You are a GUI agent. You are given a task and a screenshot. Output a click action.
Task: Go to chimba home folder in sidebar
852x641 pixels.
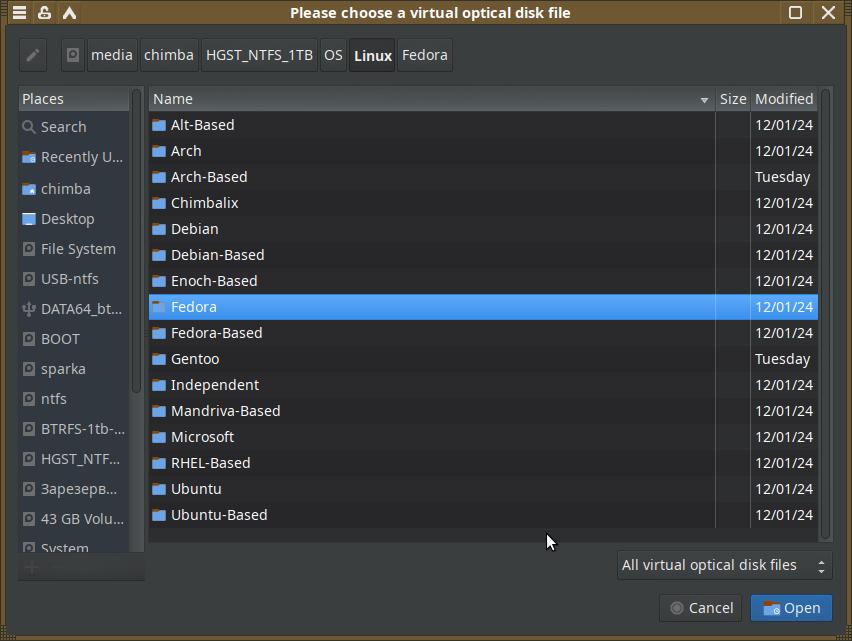[65, 189]
